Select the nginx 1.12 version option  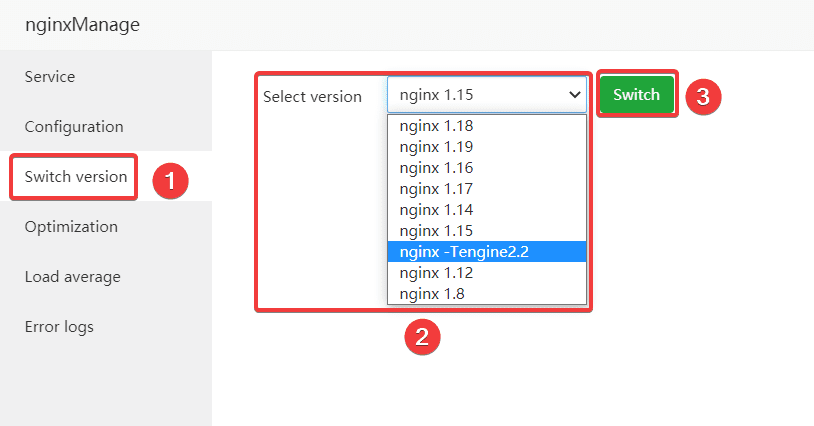coord(436,273)
